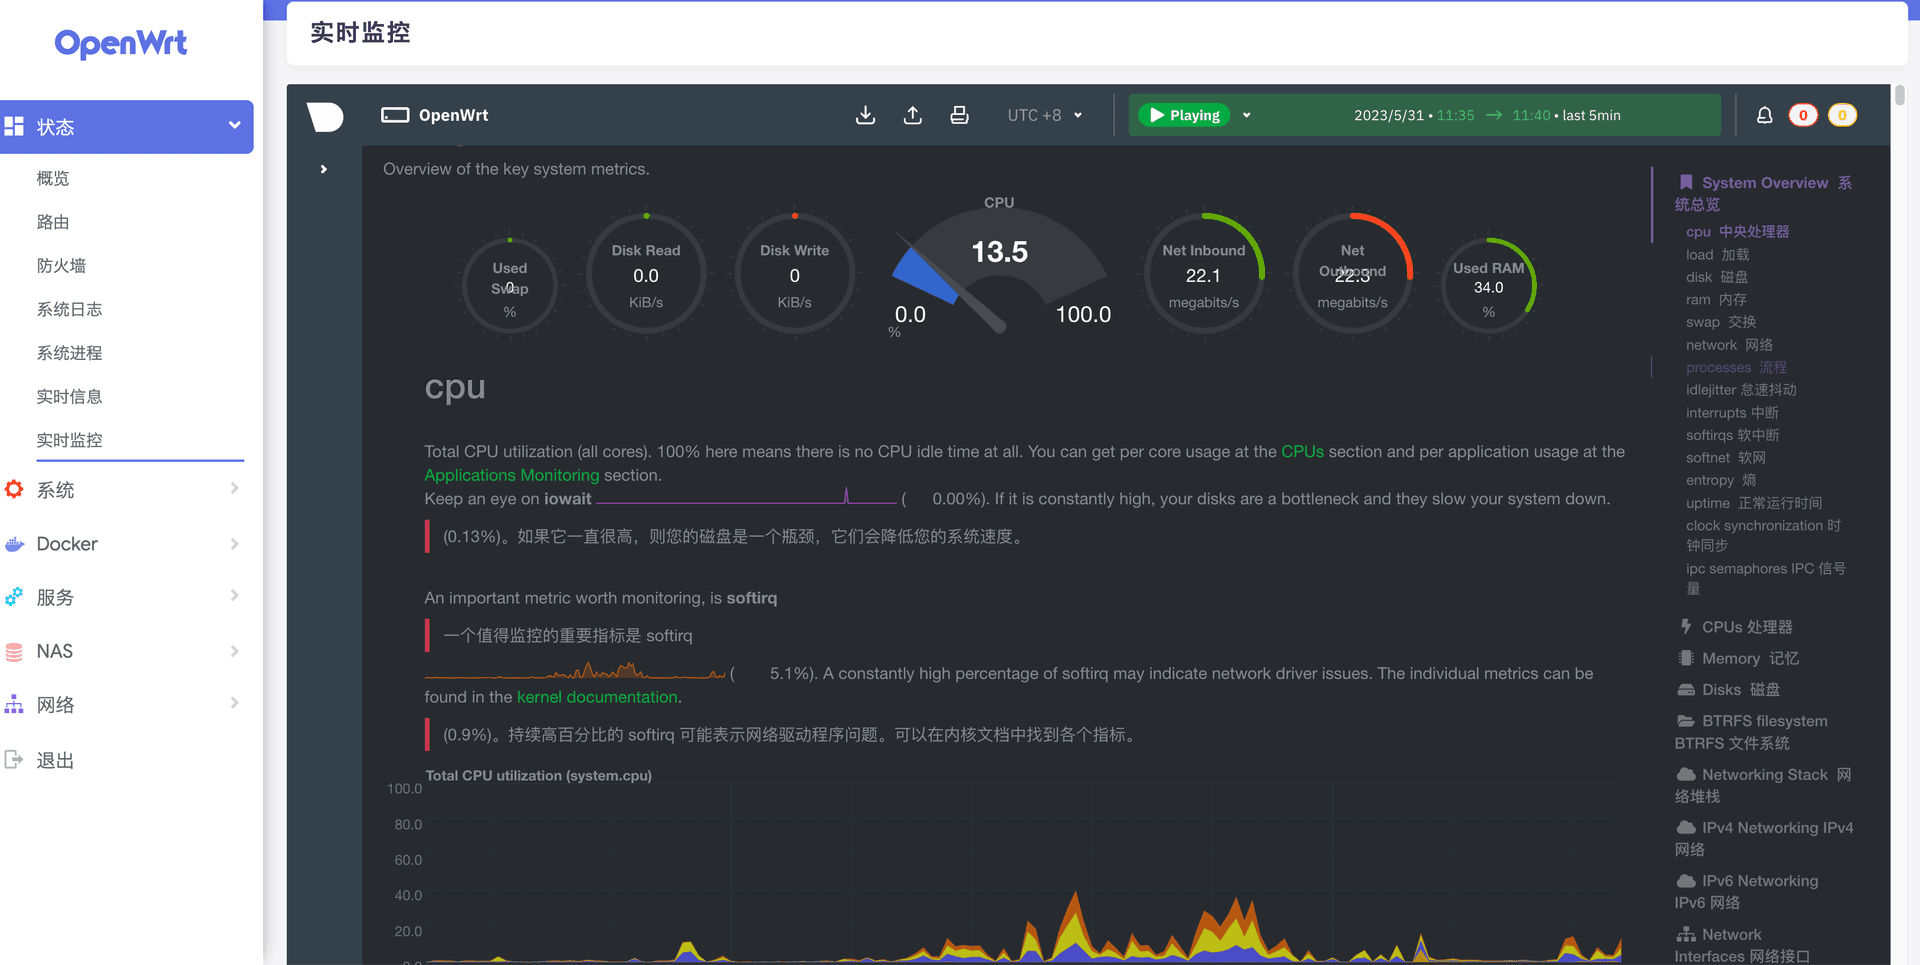
Task: Click the Netdata logo icon
Action: click(x=325, y=116)
